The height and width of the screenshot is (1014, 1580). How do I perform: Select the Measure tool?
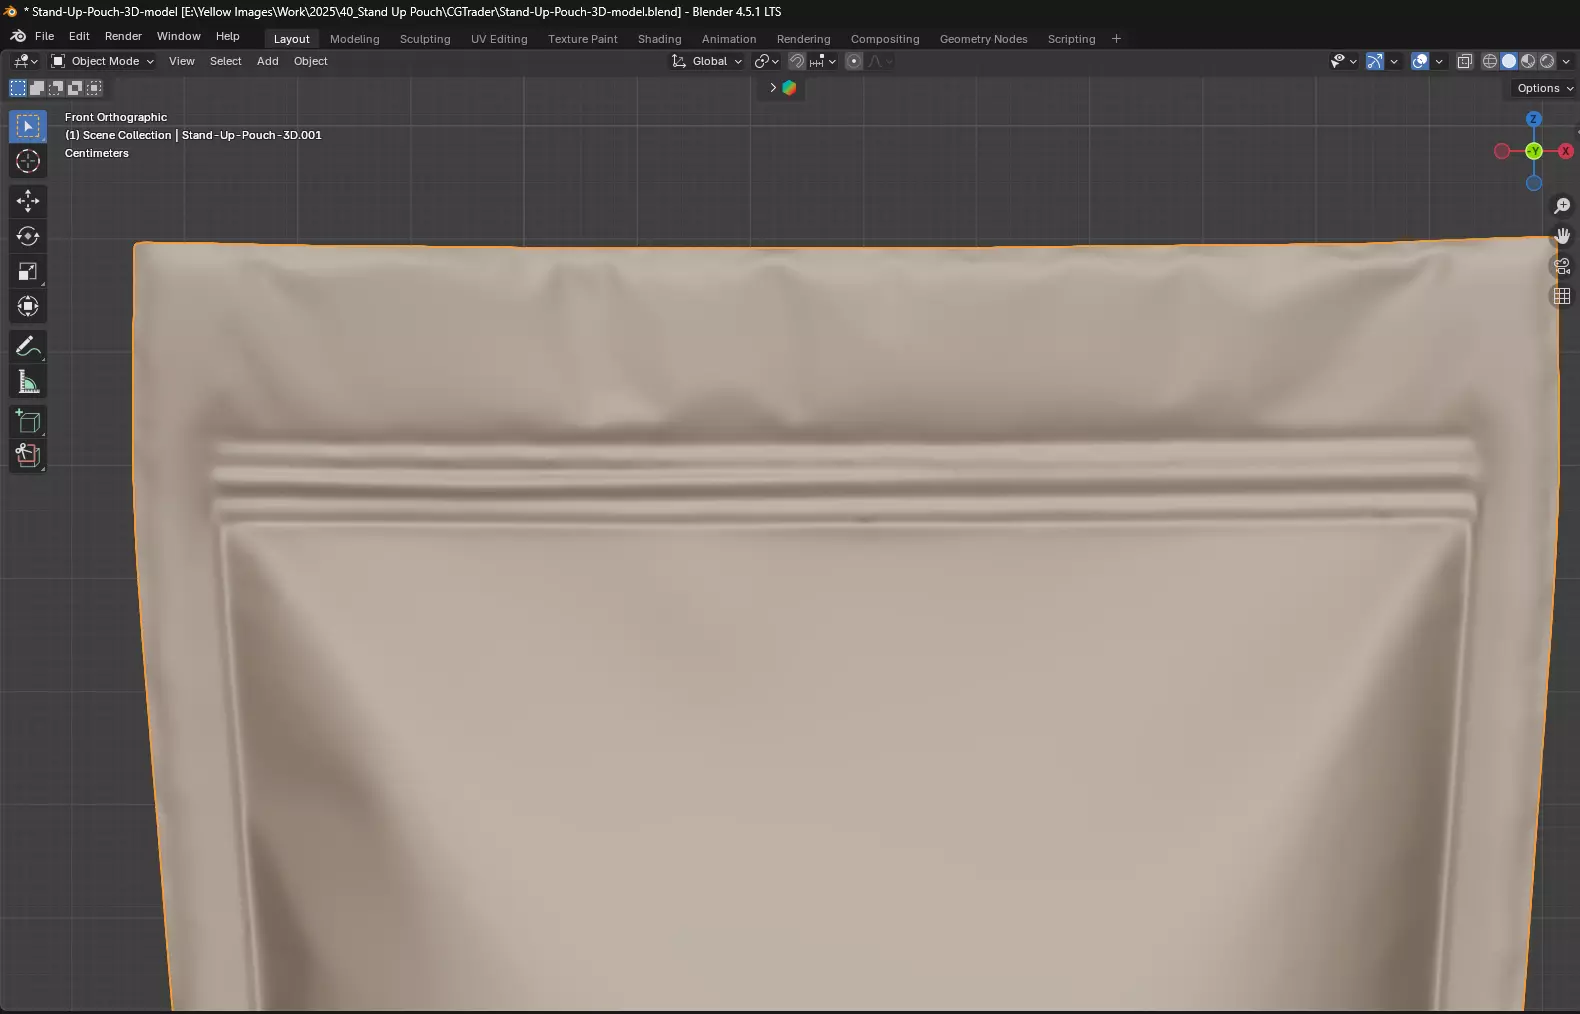[28, 381]
